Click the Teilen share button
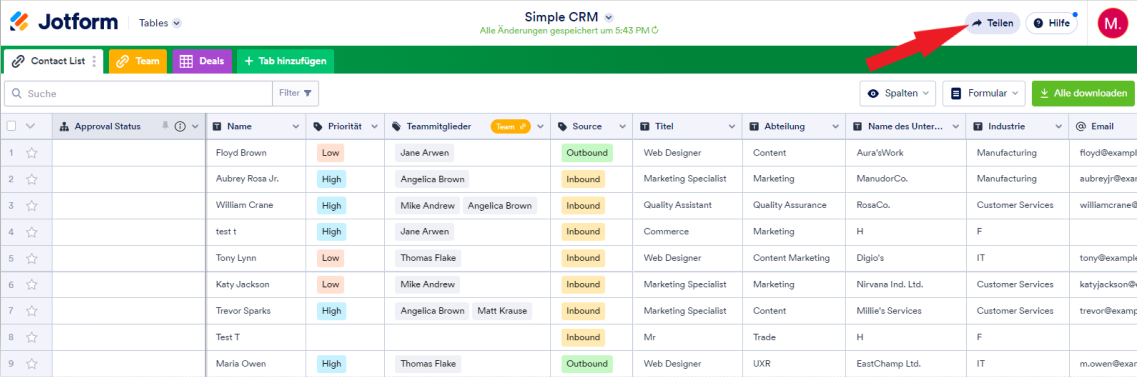Image resolution: width=1137 pixels, height=377 pixels. pos(992,23)
